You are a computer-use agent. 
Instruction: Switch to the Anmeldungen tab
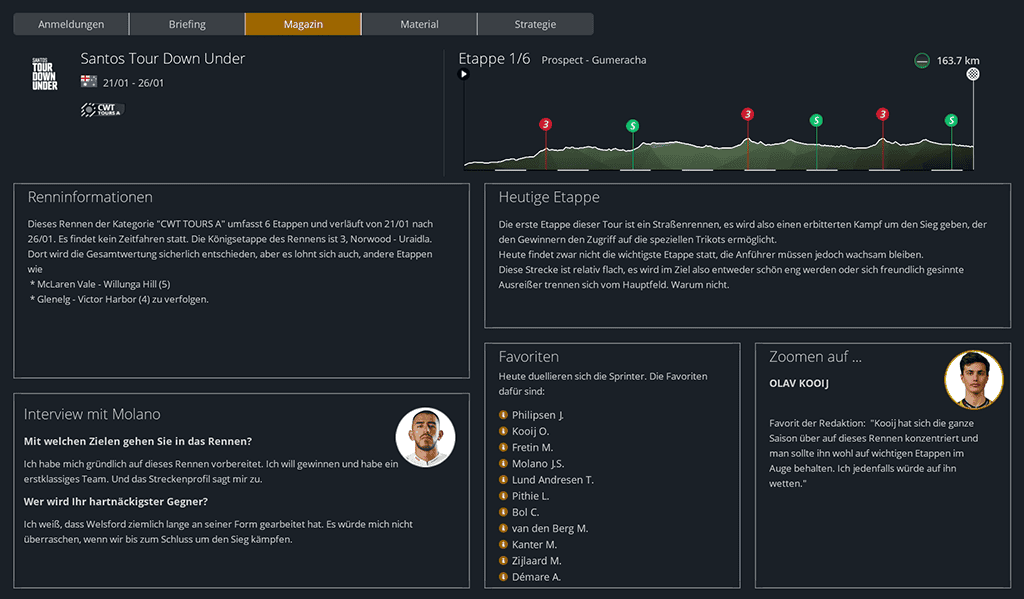click(71, 24)
